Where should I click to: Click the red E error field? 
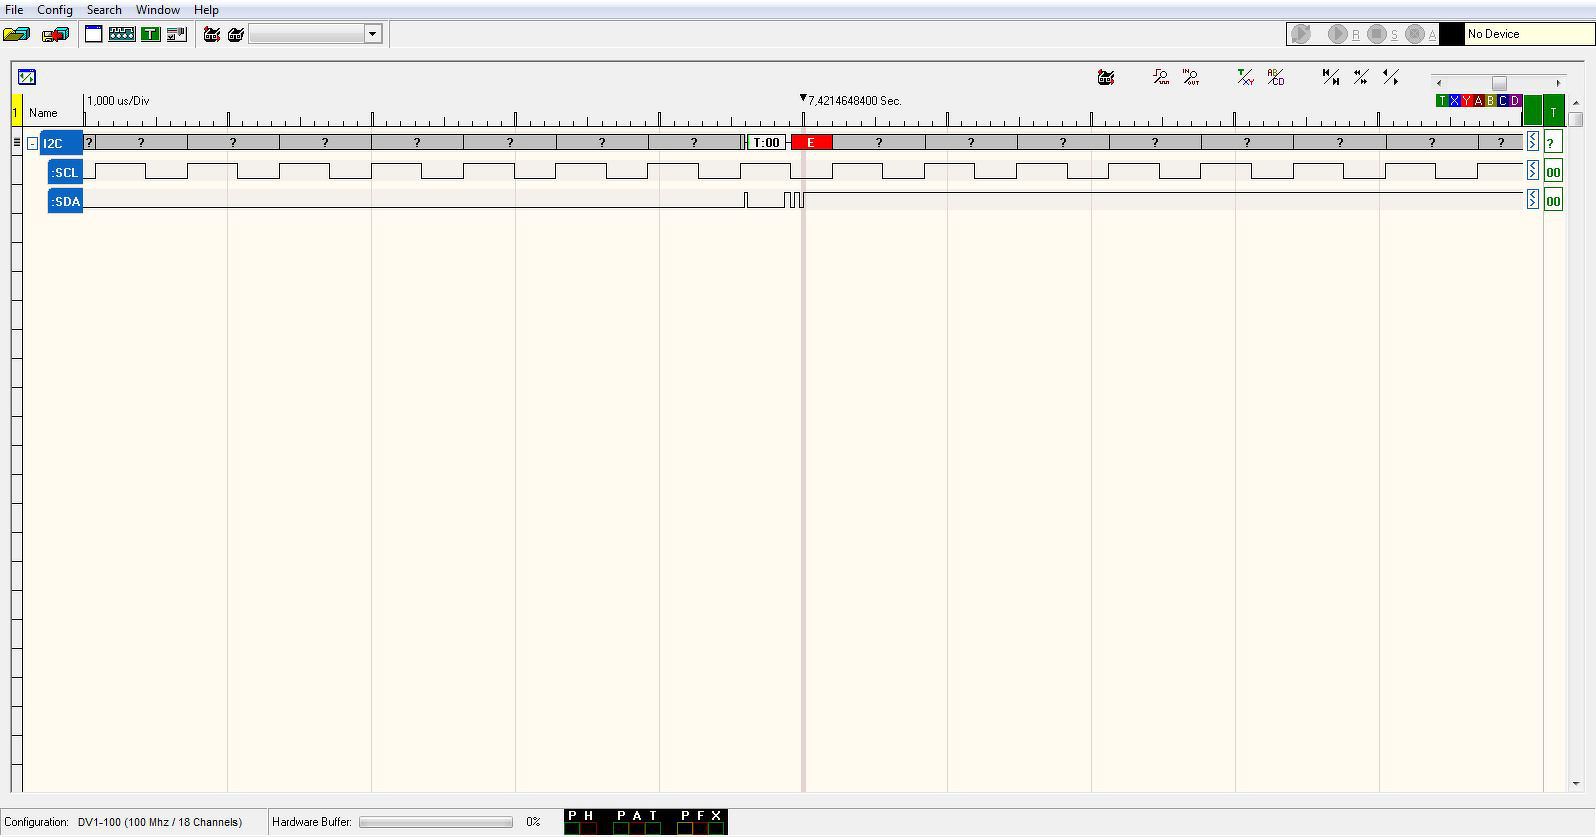[x=811, y=143]
